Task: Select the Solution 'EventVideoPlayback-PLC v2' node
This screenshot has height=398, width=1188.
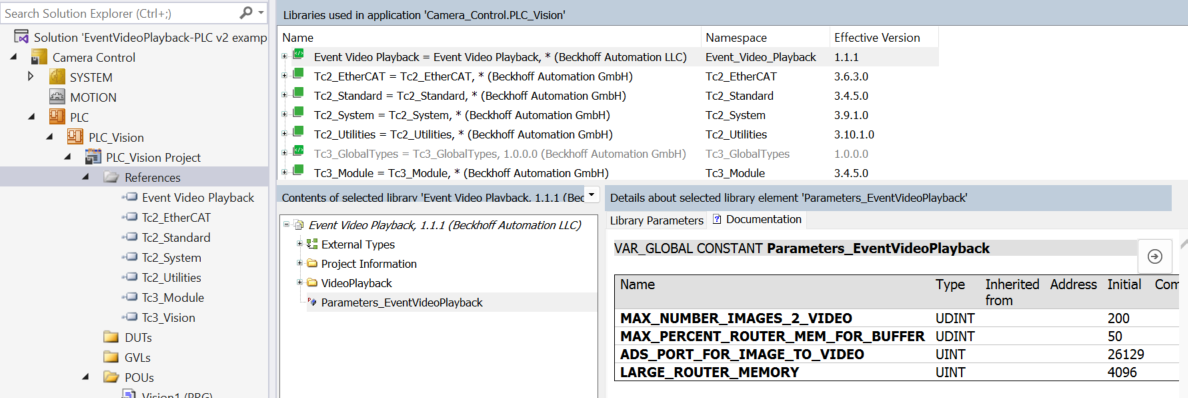Action: pyautogui.click(x=150, y=37)
